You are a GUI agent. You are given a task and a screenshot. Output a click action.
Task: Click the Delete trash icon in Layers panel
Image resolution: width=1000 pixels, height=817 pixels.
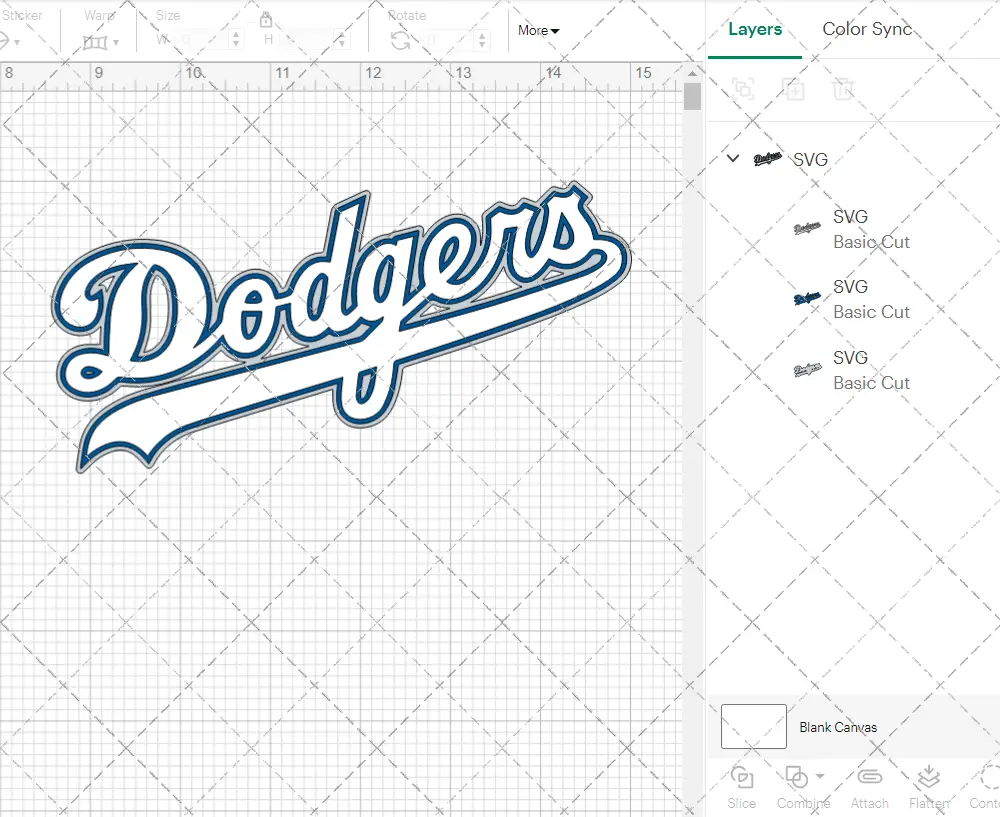(842, 89)
